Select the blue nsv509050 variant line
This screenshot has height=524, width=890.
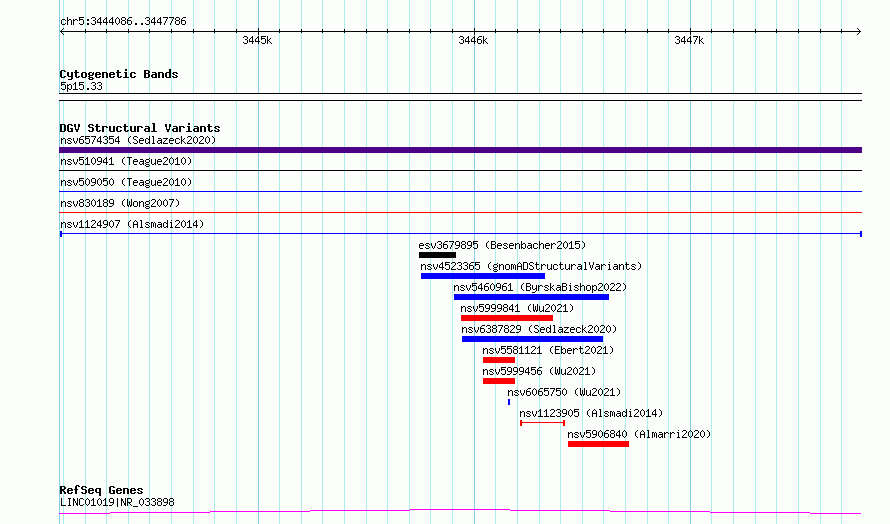pyautogui.click(x=460, y=191)
